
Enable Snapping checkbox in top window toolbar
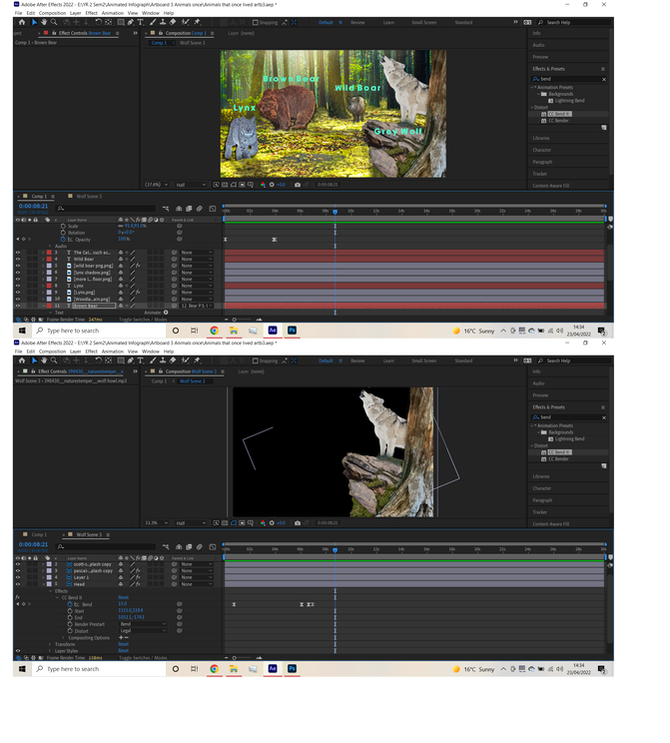click(x=255, y=22)
